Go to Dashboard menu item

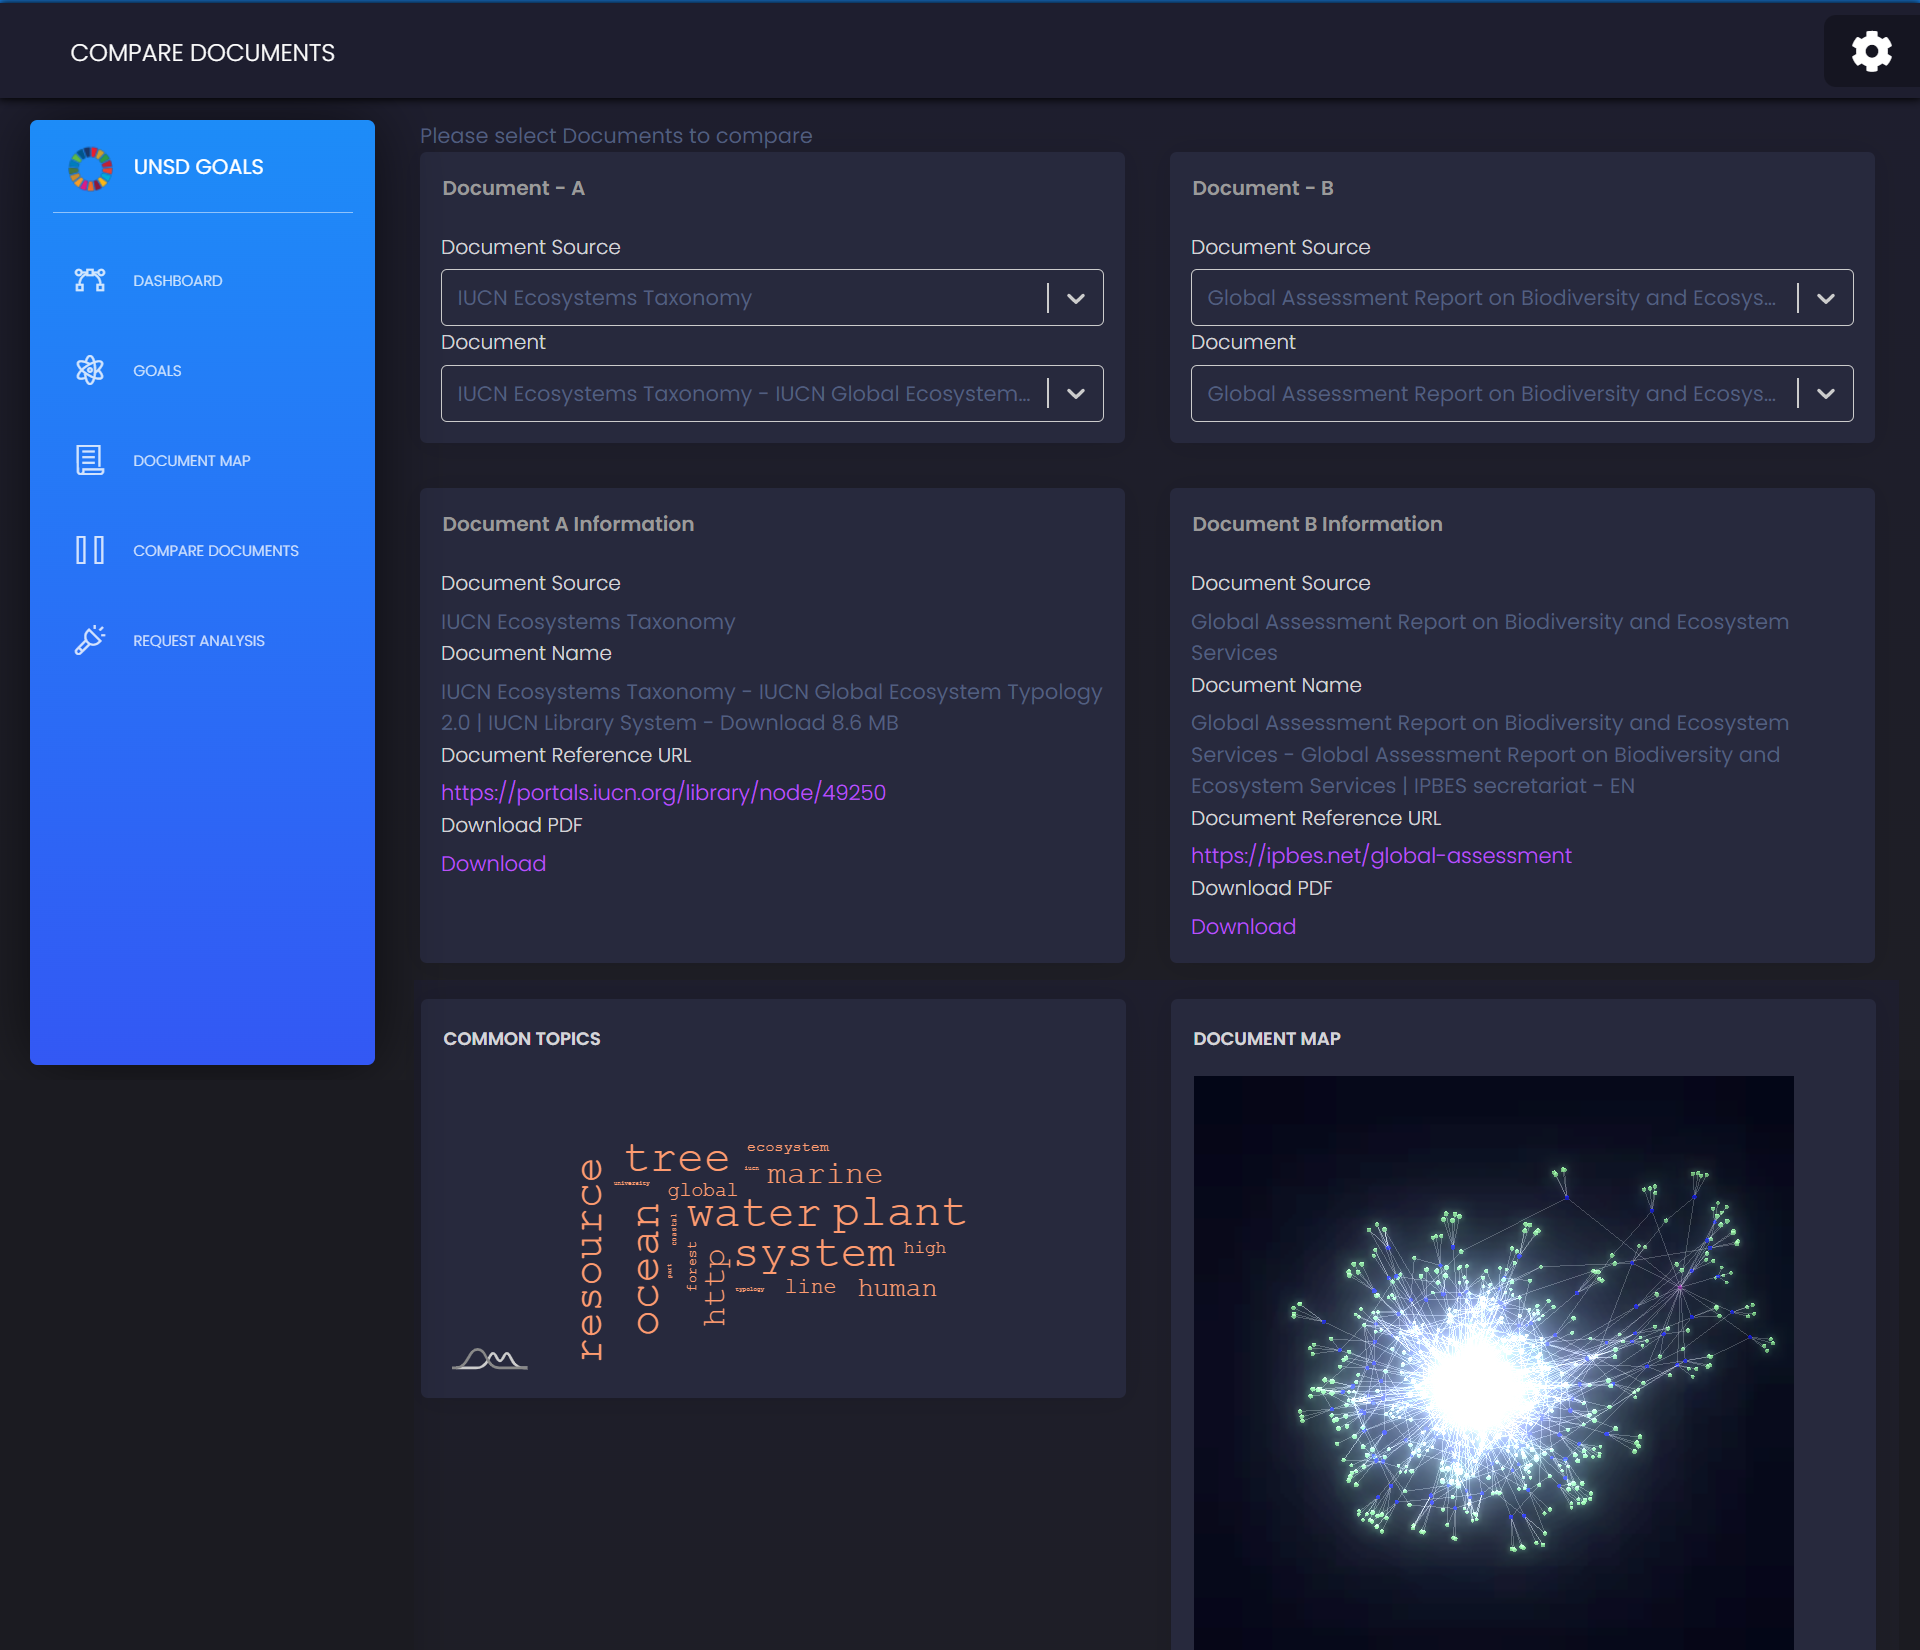[178, 281]
